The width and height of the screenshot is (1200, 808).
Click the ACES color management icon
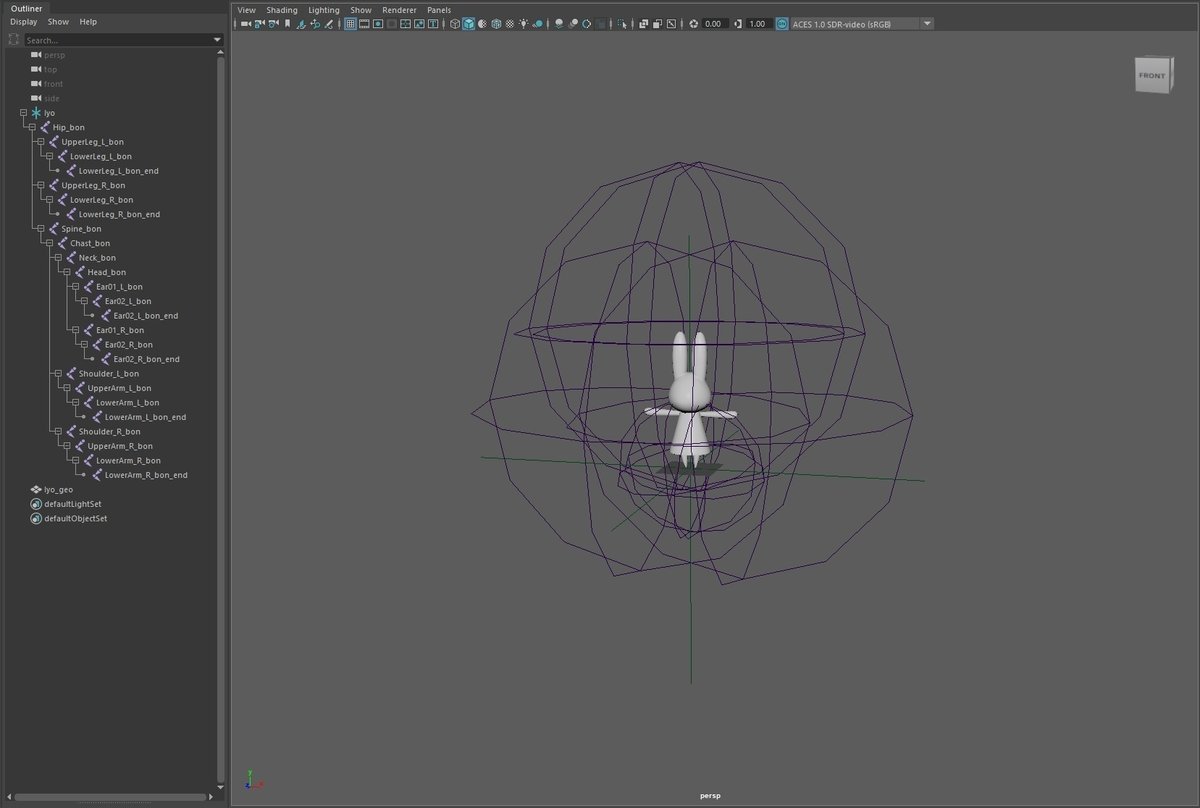coord(782,24)
